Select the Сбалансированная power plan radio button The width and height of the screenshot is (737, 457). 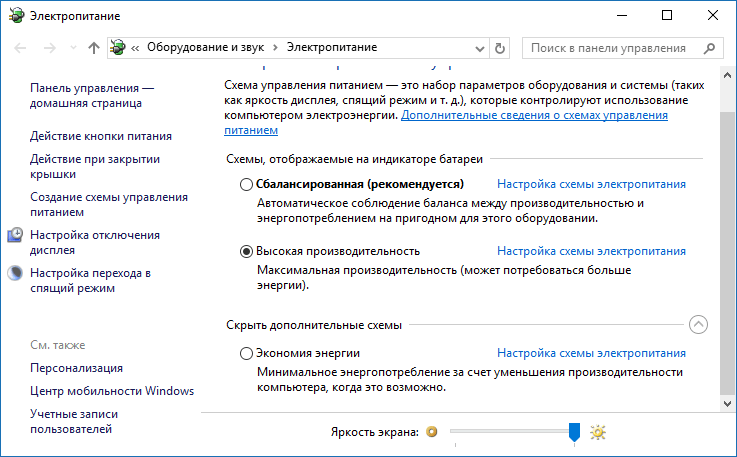point(247,185)
